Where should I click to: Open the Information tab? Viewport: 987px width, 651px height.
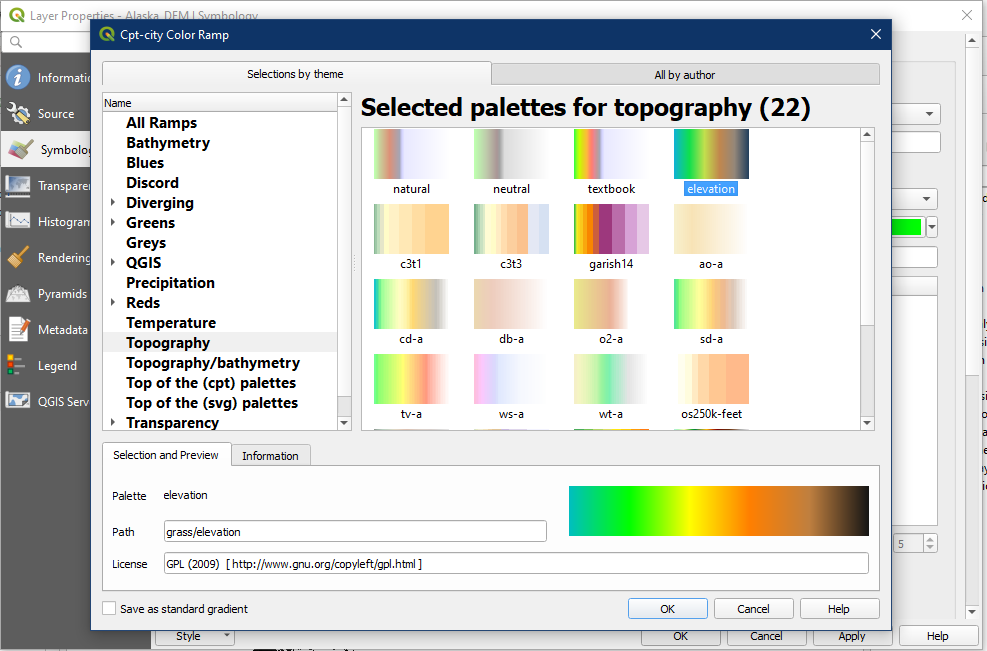click(270, 456)
